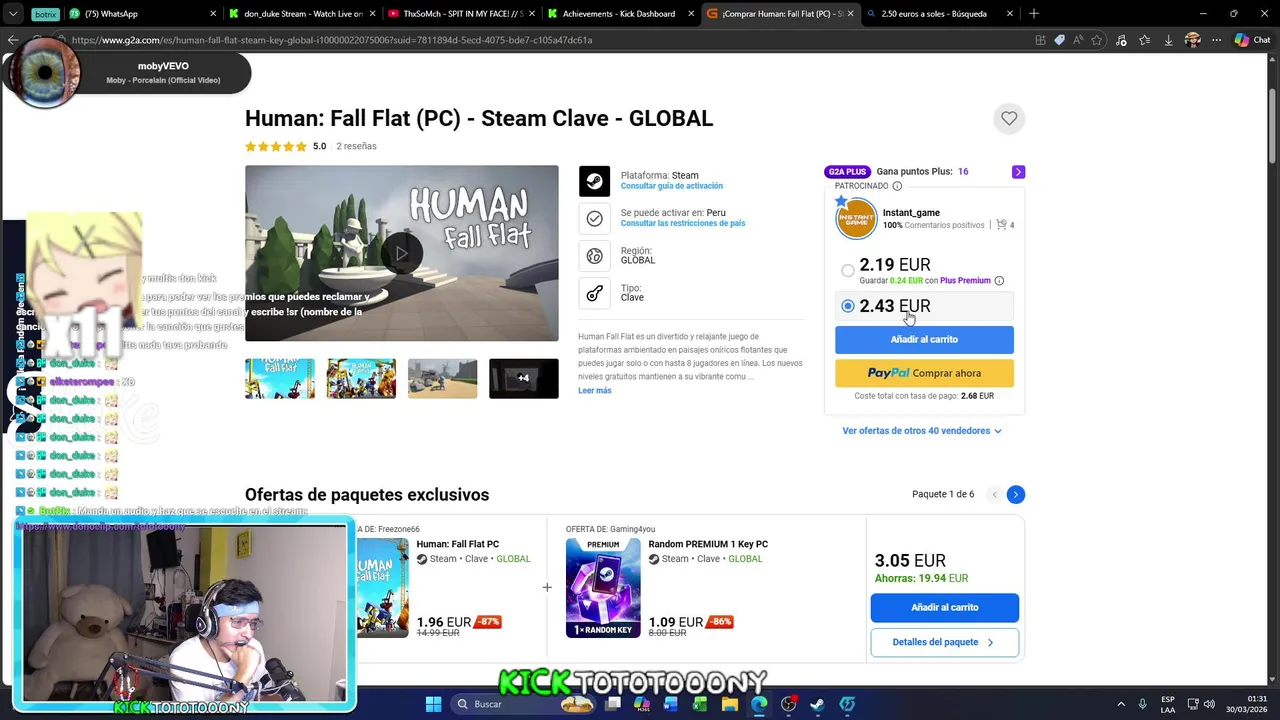Add 3.05 EUR bundle to cart
This screenshot has width=1280, height=720.
tap(944, 608)
